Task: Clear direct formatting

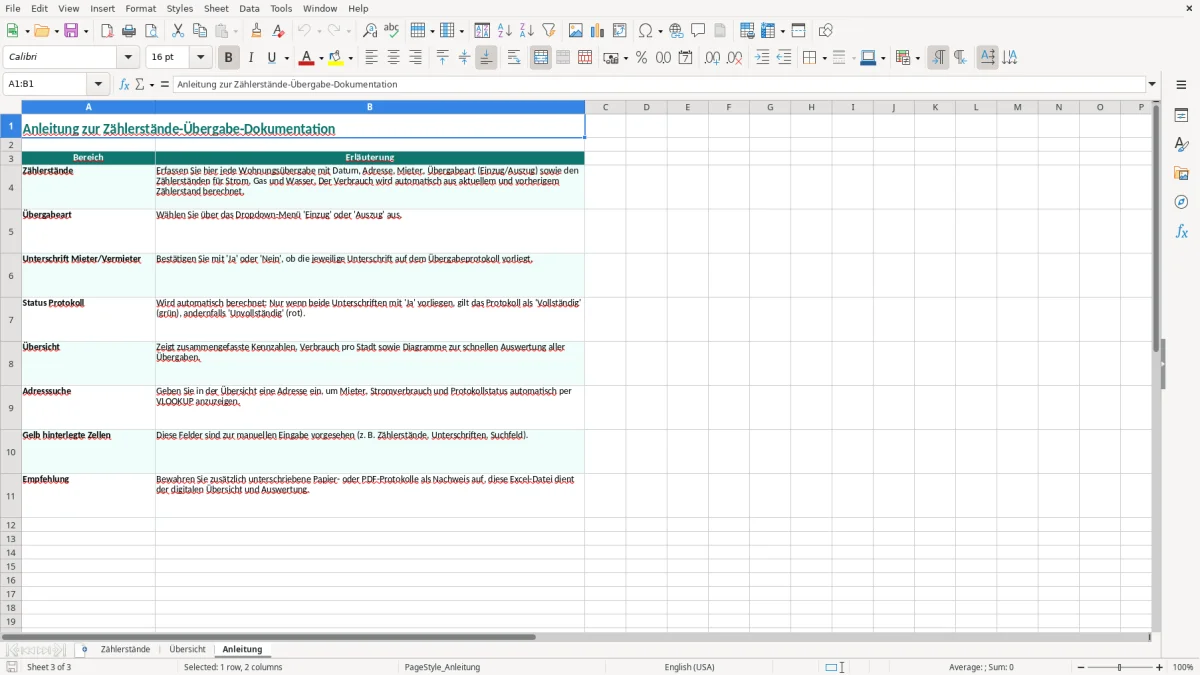Action: (279, 31)
